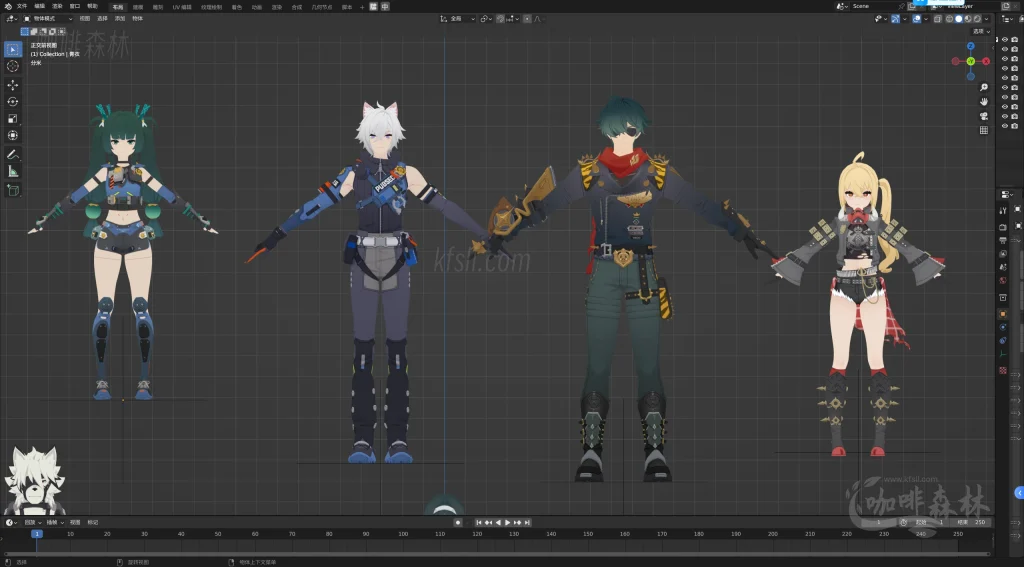1024x567 pixels.
Task: Click the current frame 1 marker on timeline
Action: point(37,534)
